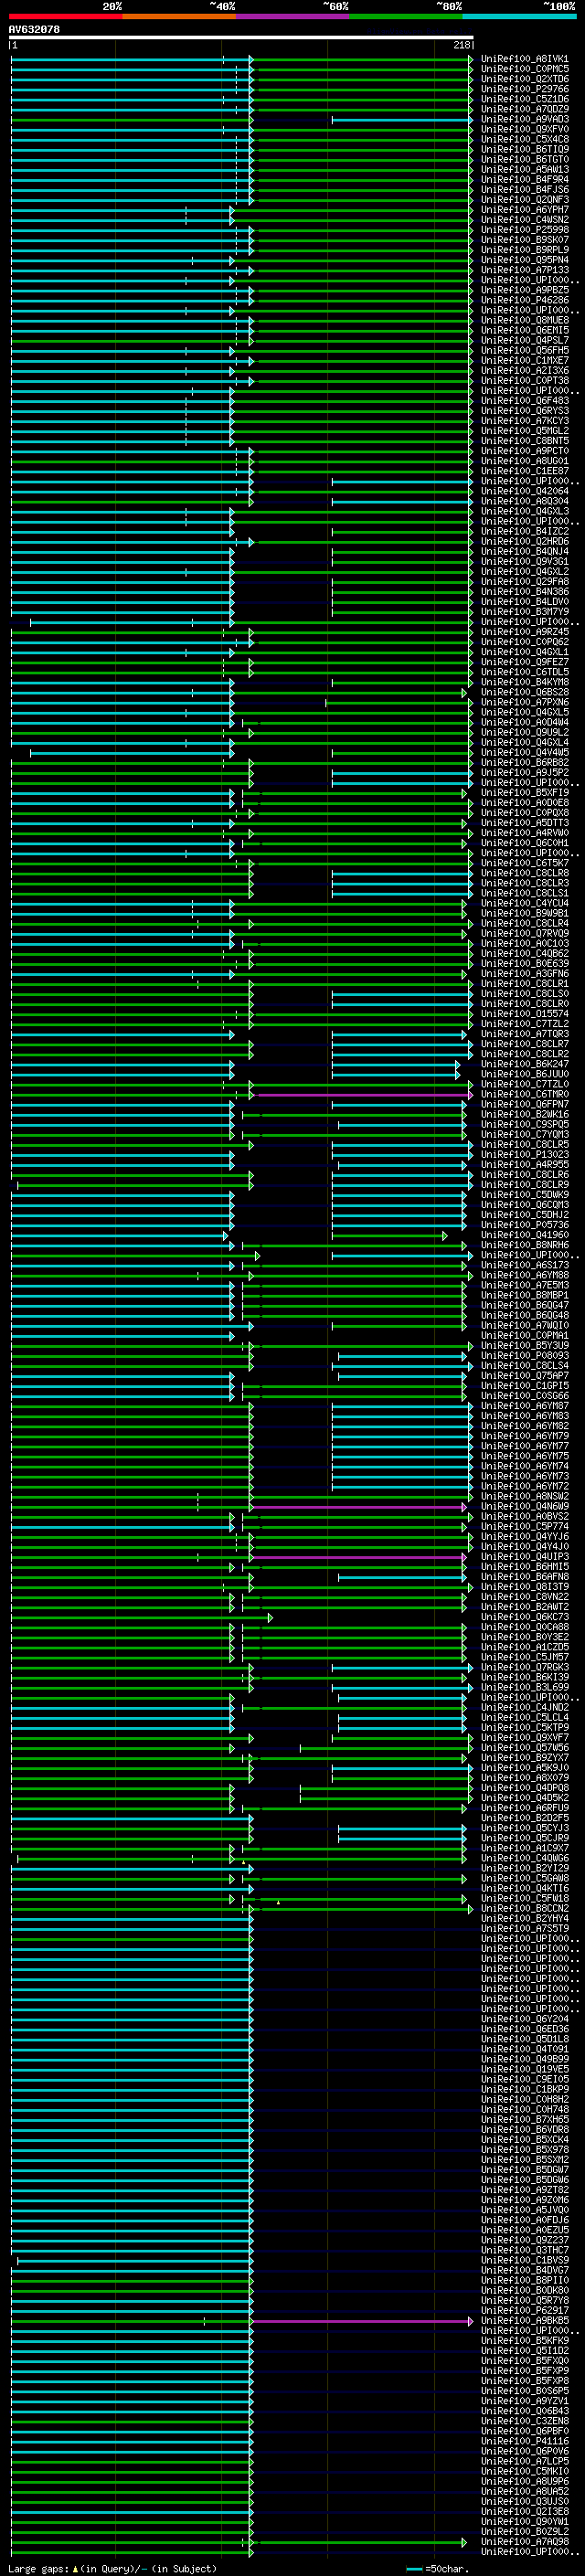Click hit label UniRef100_A7P133

[x=525, y=270]
